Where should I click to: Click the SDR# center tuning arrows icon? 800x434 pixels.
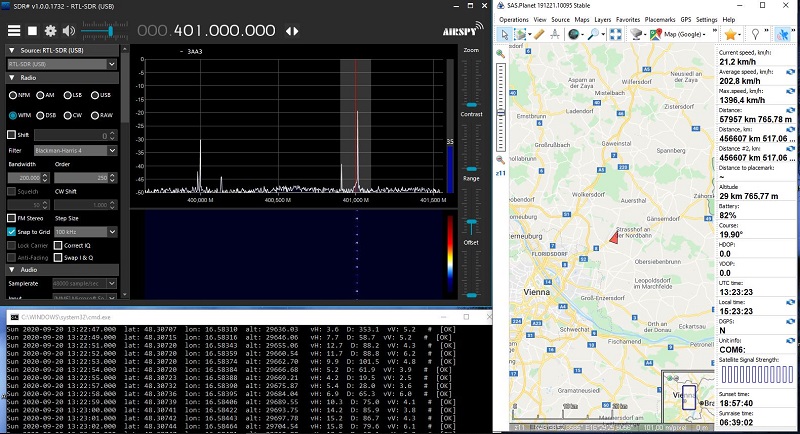(292, 31)
